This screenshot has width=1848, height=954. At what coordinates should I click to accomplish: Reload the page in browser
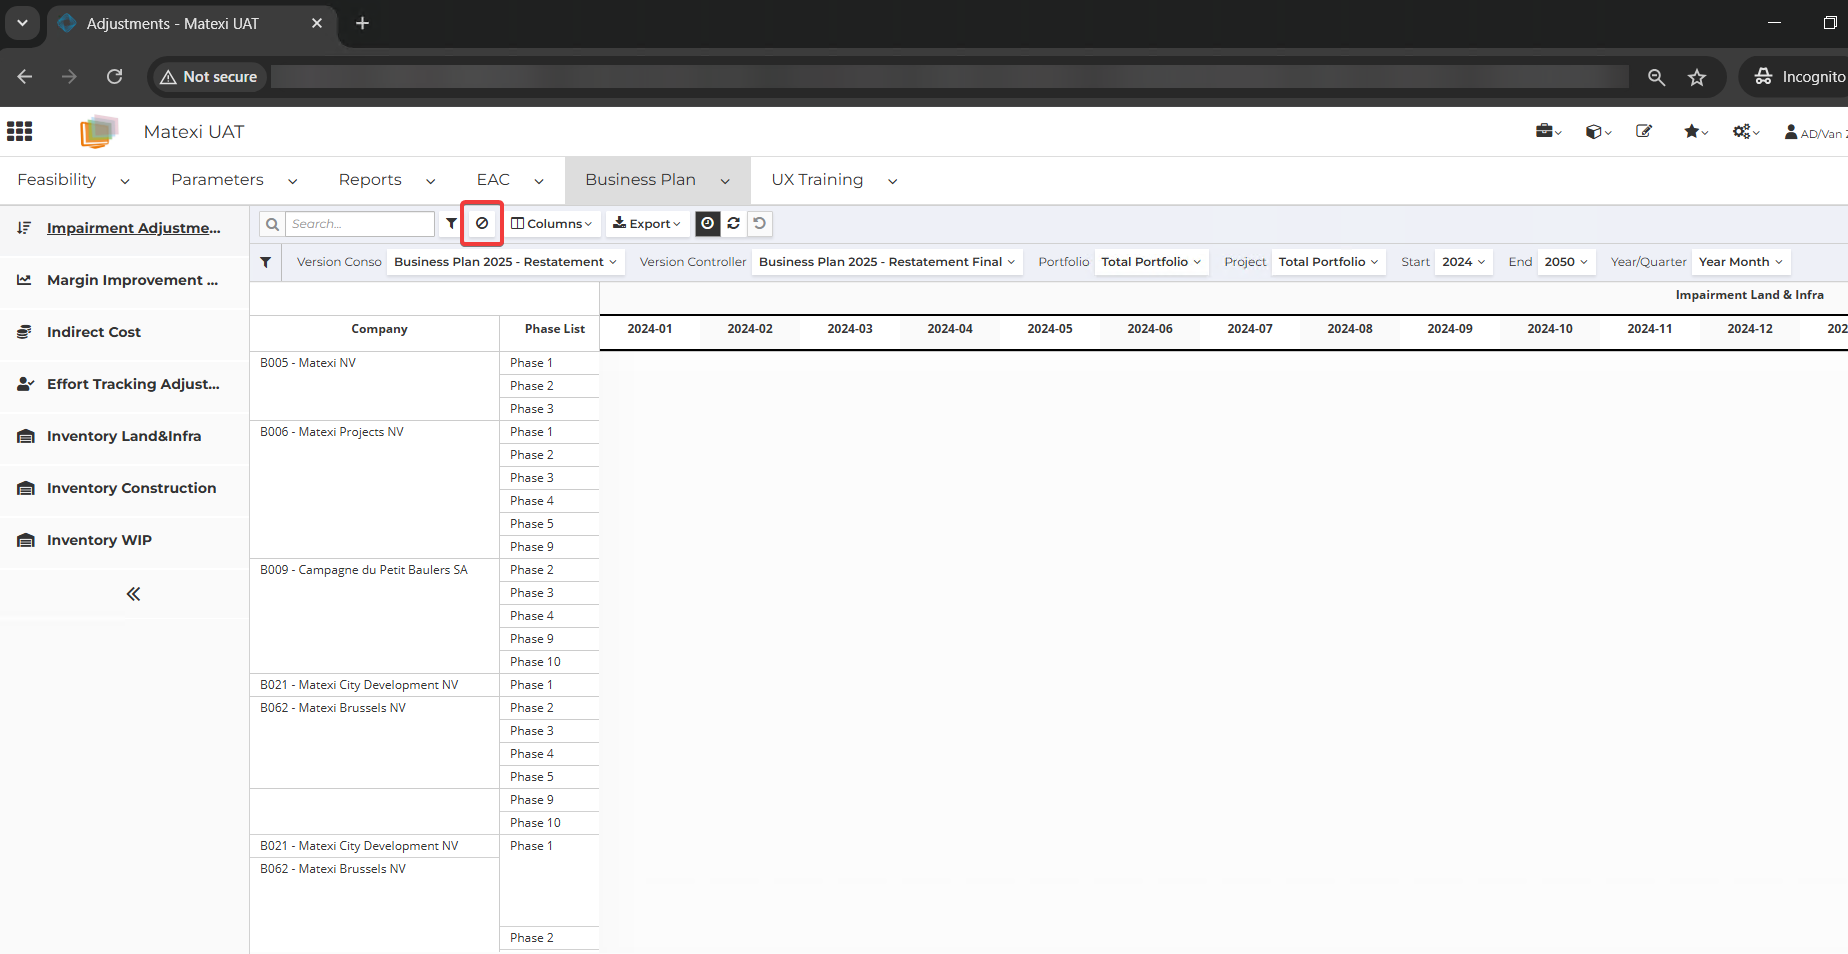115,77
